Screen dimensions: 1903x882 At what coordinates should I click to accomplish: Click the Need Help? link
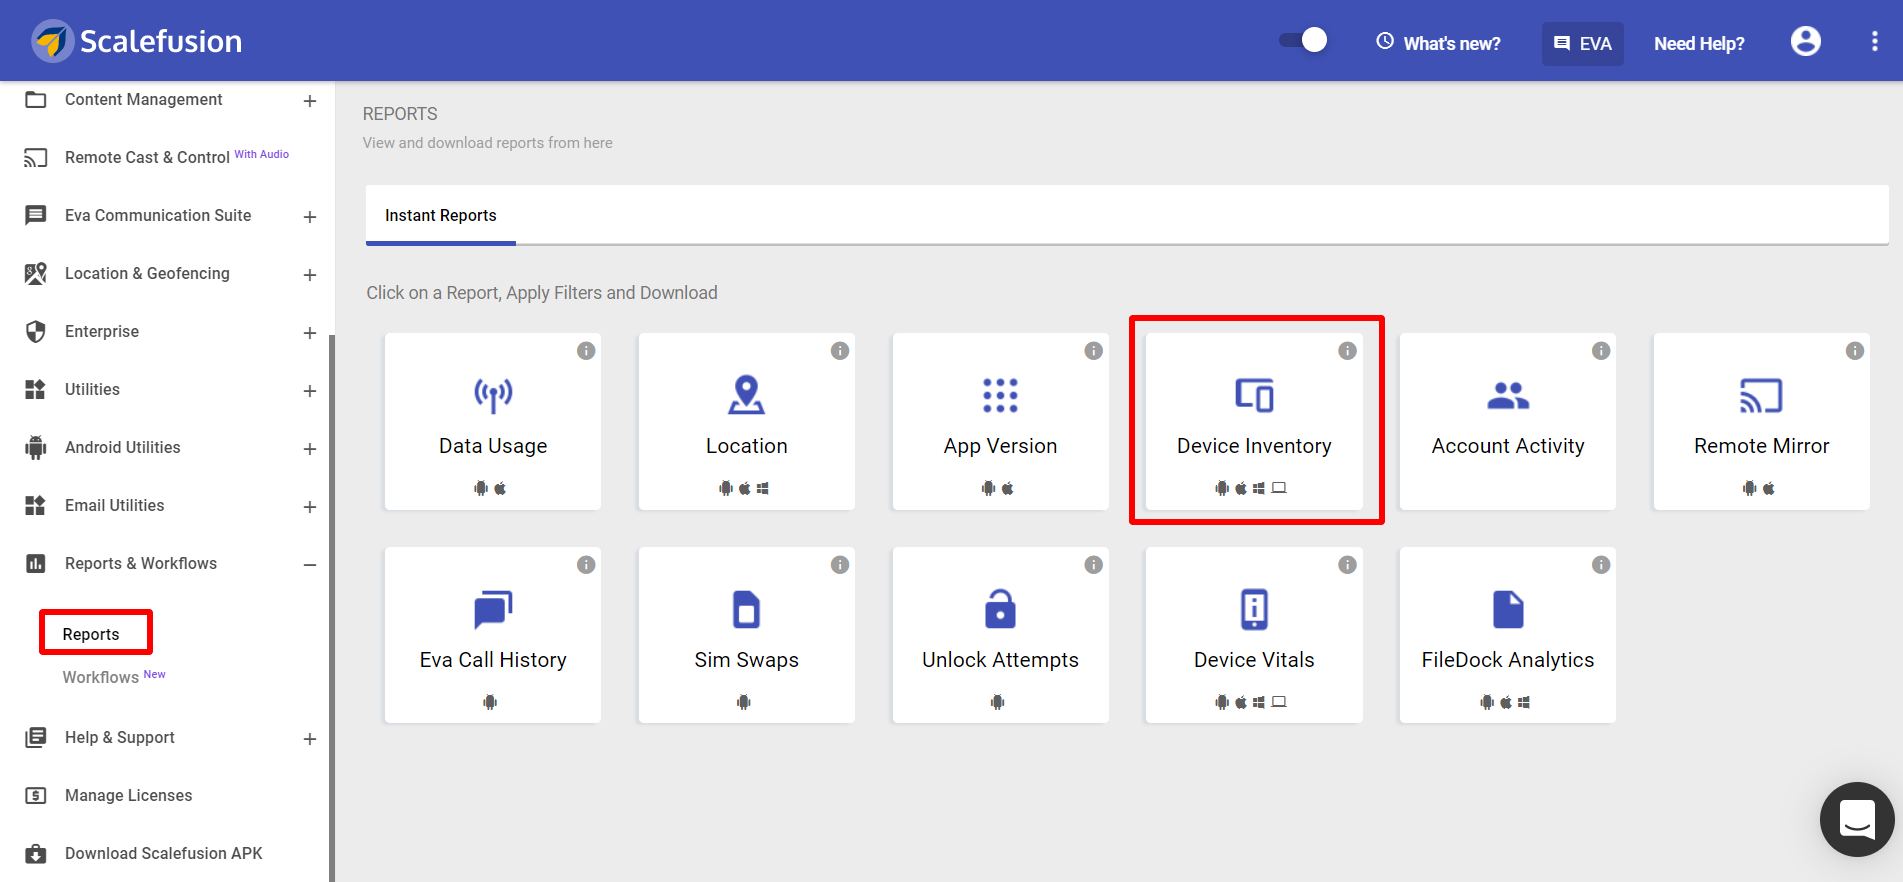click(x=1699, y=44)
